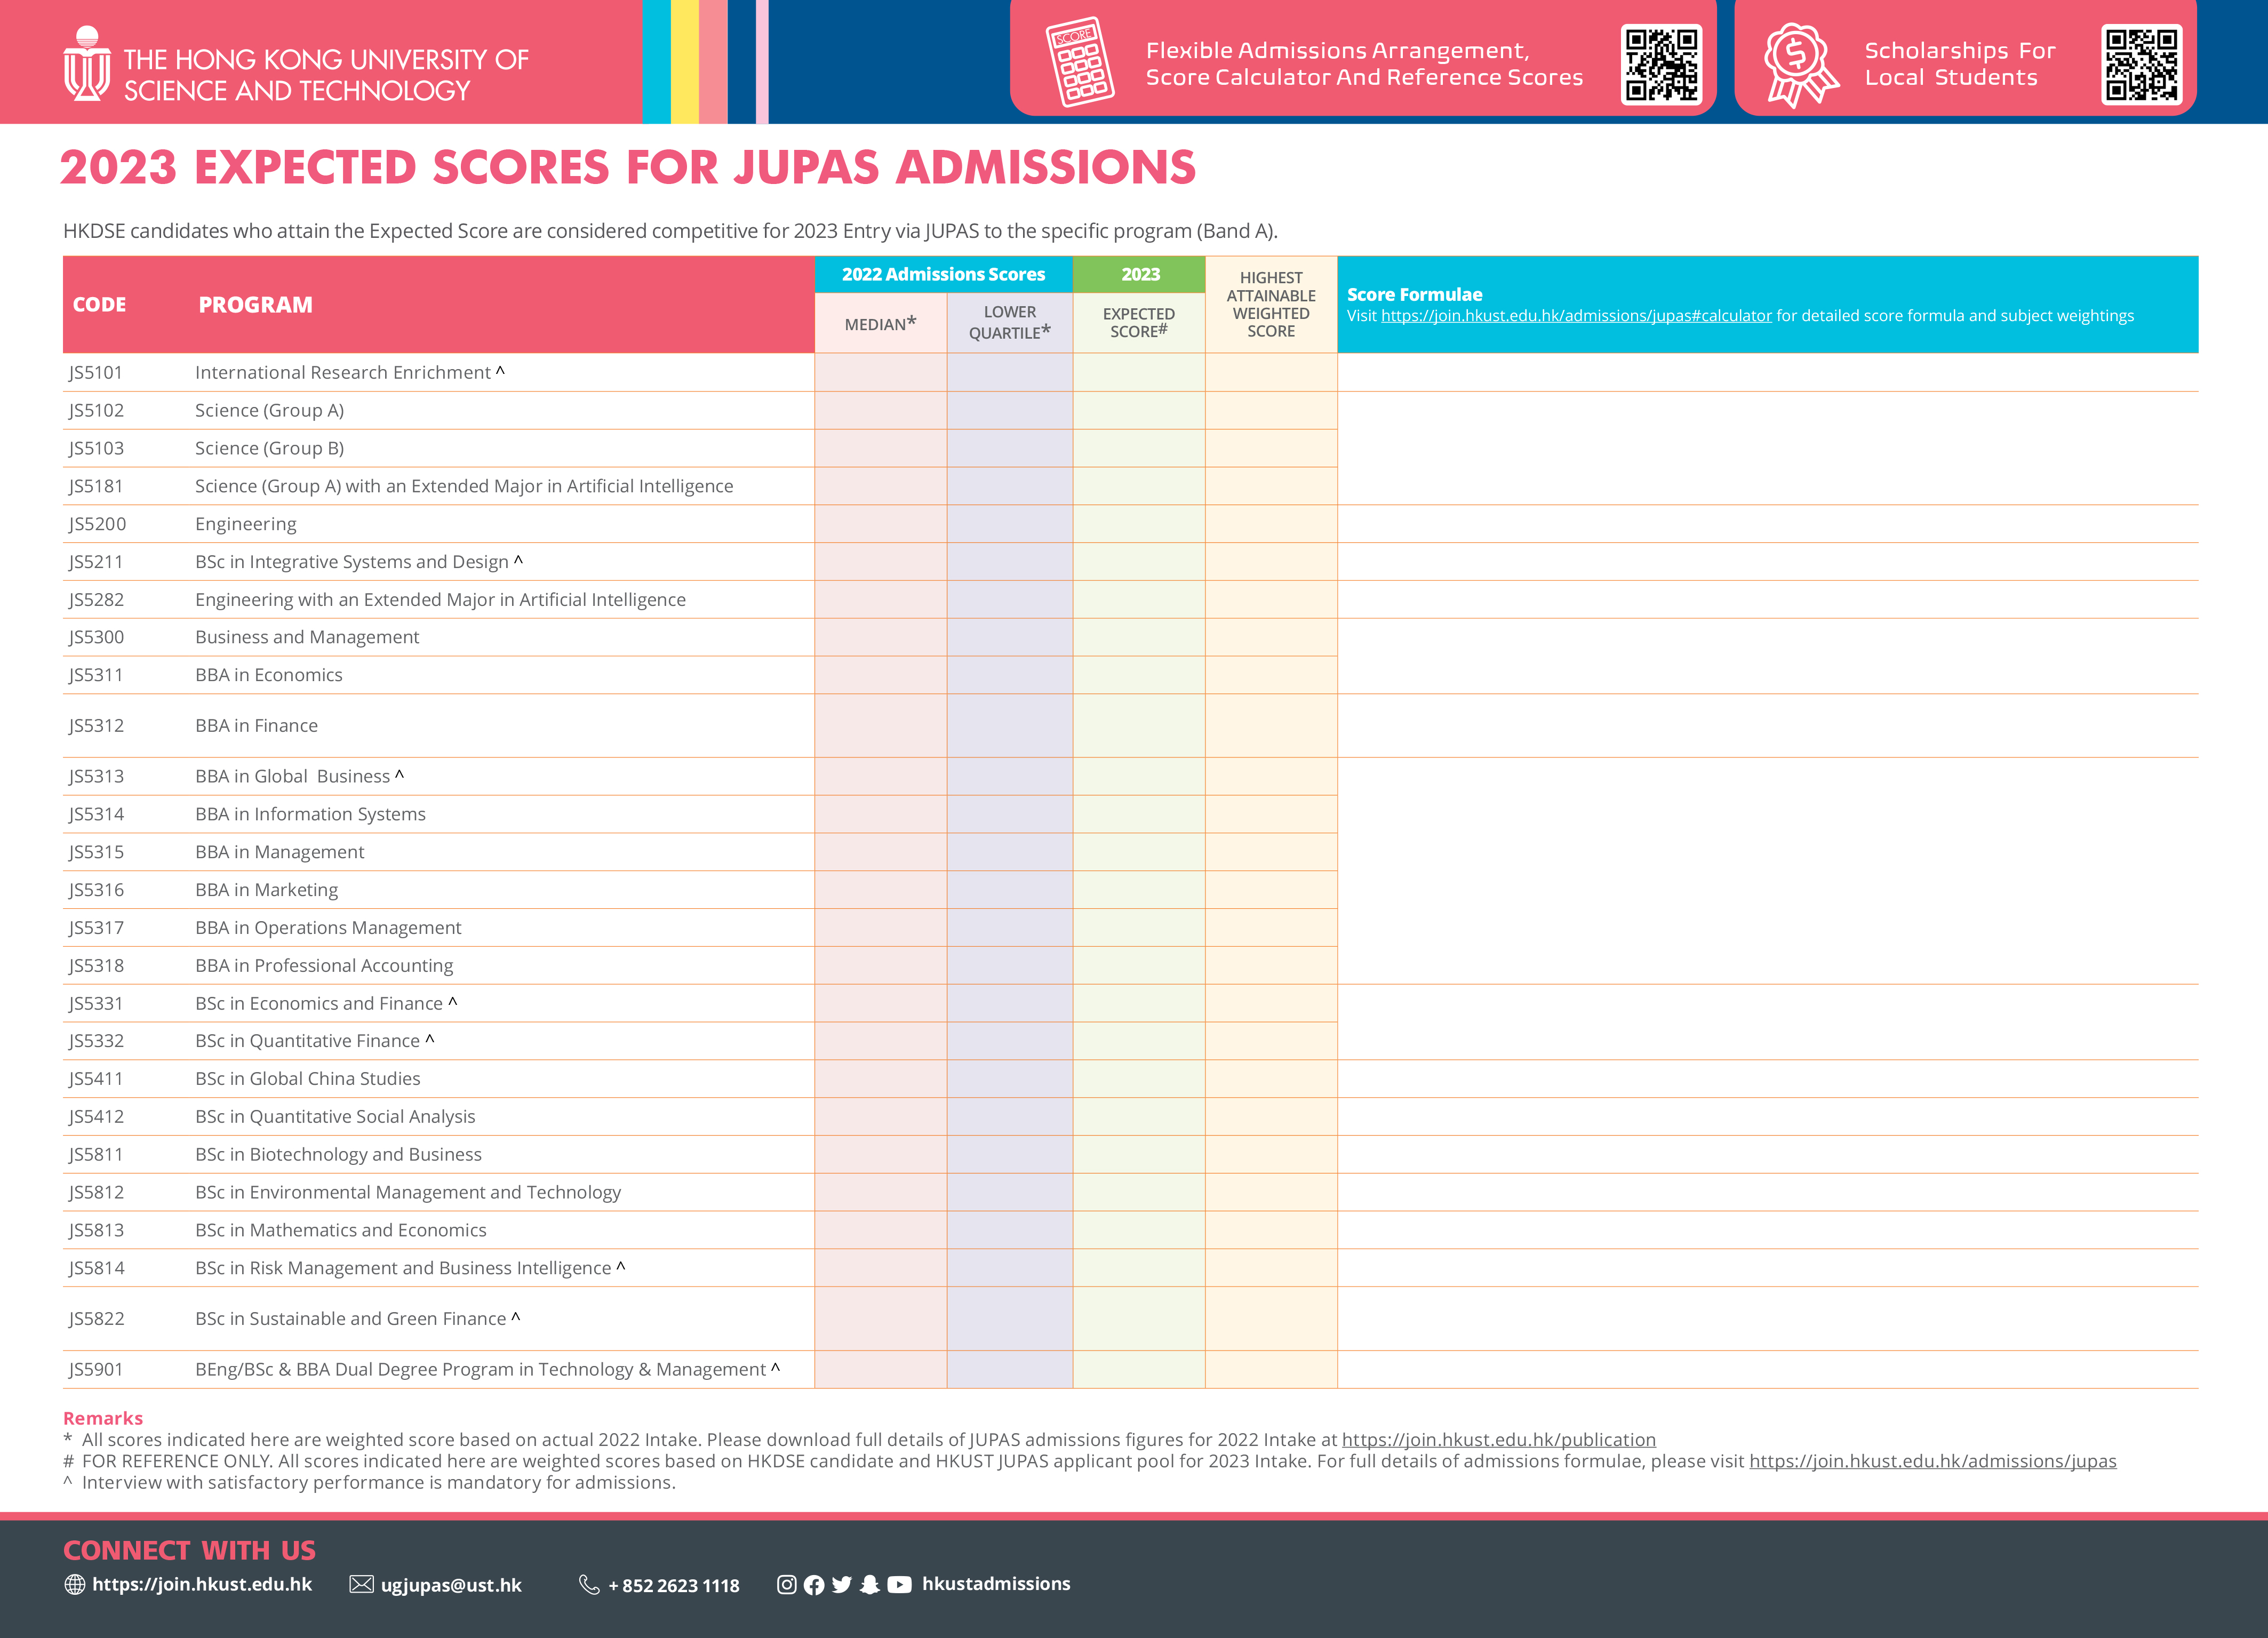Click the phone handset icon
Viewport: 2268px width, 1638px height.
(589, 1584)
